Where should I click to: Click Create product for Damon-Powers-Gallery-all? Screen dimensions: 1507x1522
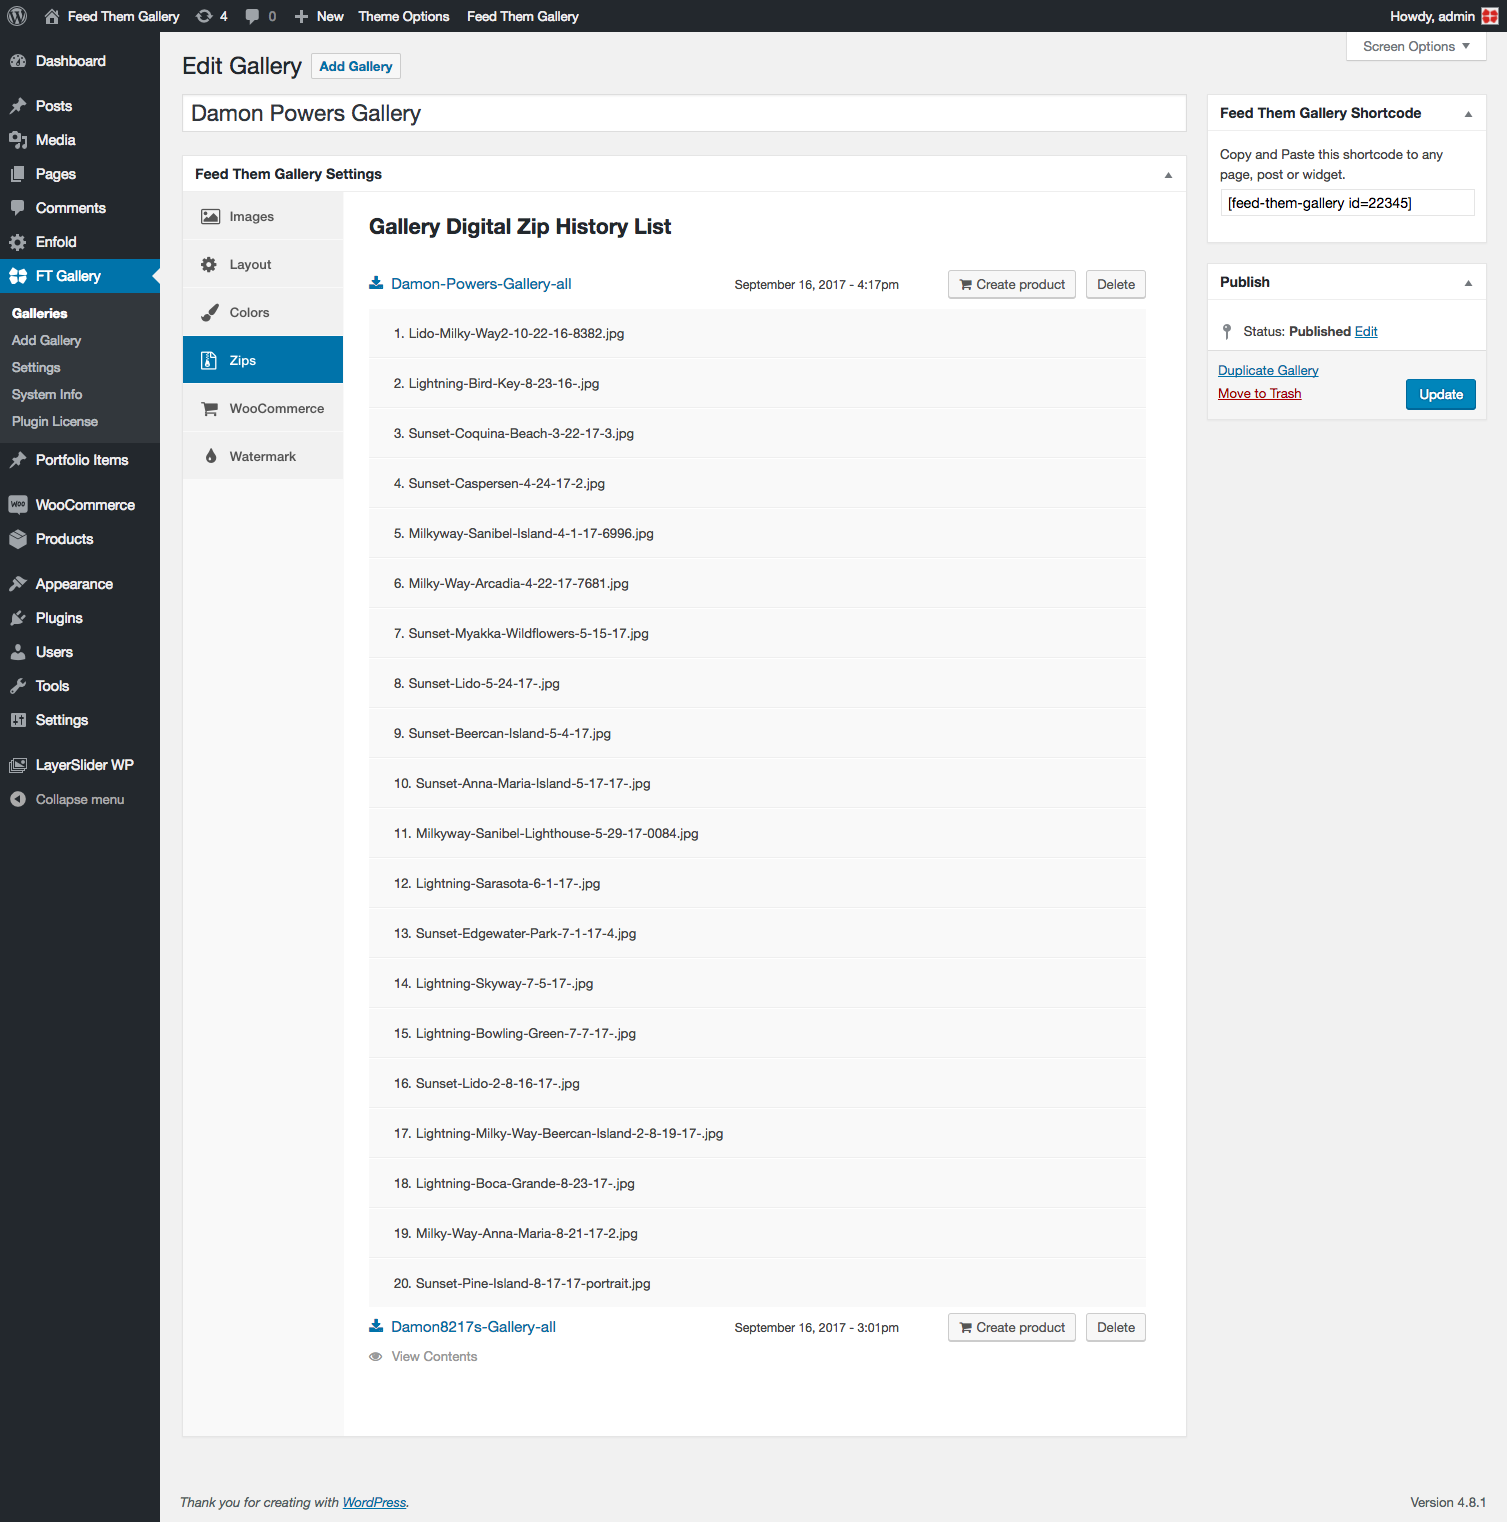tap(1012, 284)
